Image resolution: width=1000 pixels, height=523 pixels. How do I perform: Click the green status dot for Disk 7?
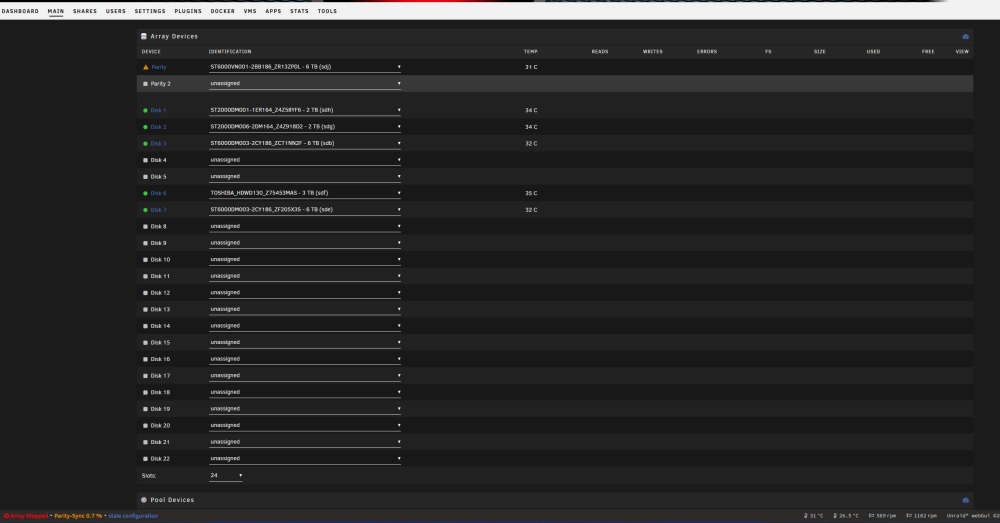coord(145,210)
